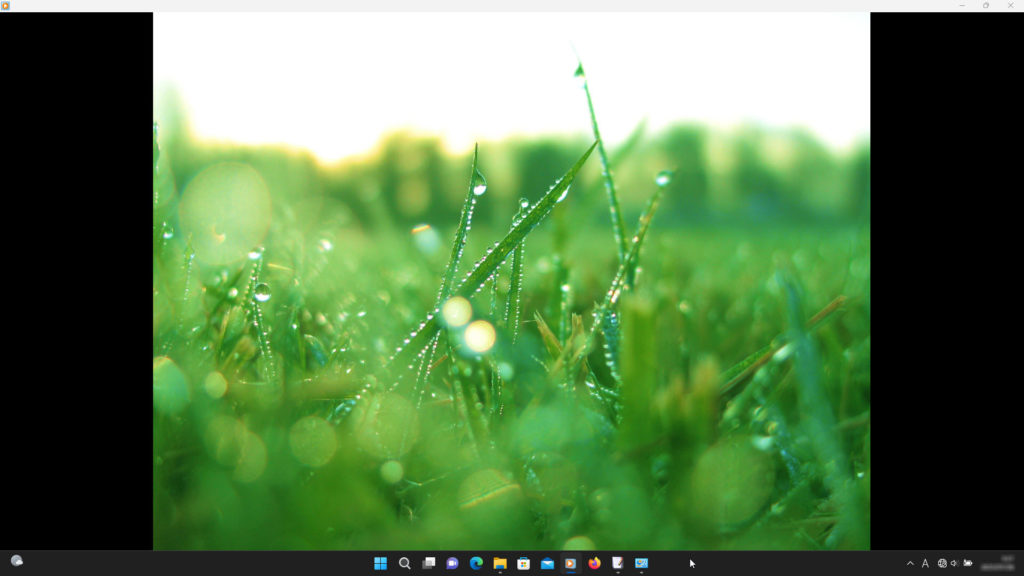Open the Mail app in the taskbar
This screenshot has height=576, width=1024.
547,563
